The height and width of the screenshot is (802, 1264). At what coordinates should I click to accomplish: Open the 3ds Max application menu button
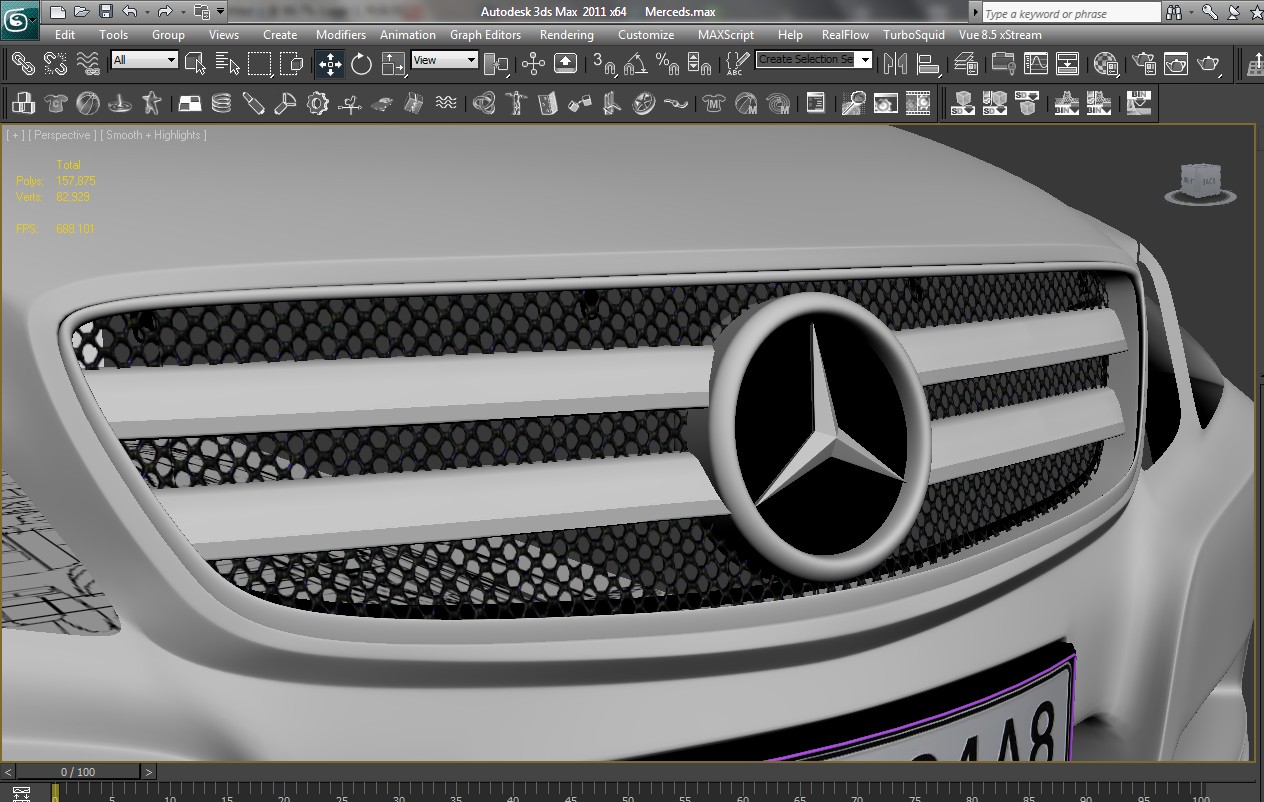[19, 19]
